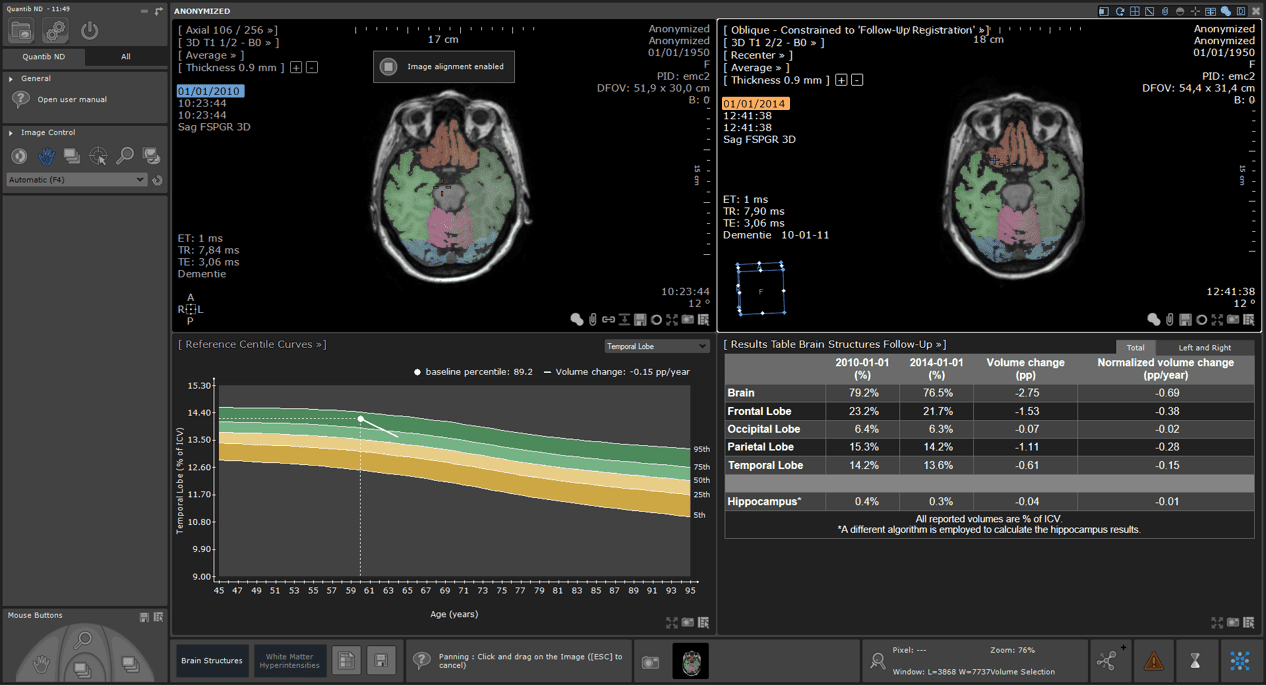Click the paperclip icon in left viewport
This screenshot has height=685, width=1266.
pyautogui.click(x=593, y=320)
